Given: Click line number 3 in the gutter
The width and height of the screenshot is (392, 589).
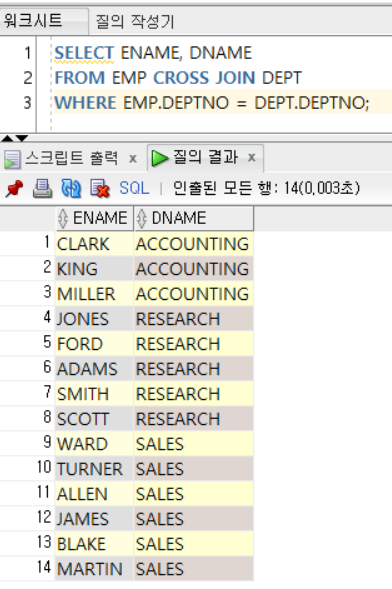Looking at the screenshot, I should coord(27,103).
